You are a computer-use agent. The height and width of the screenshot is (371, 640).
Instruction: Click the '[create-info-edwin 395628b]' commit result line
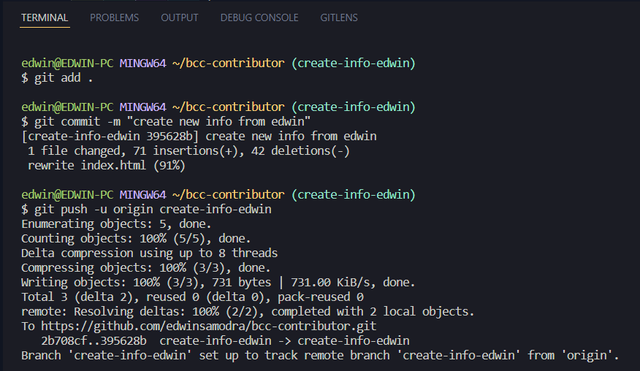click(x=199, y=136)
